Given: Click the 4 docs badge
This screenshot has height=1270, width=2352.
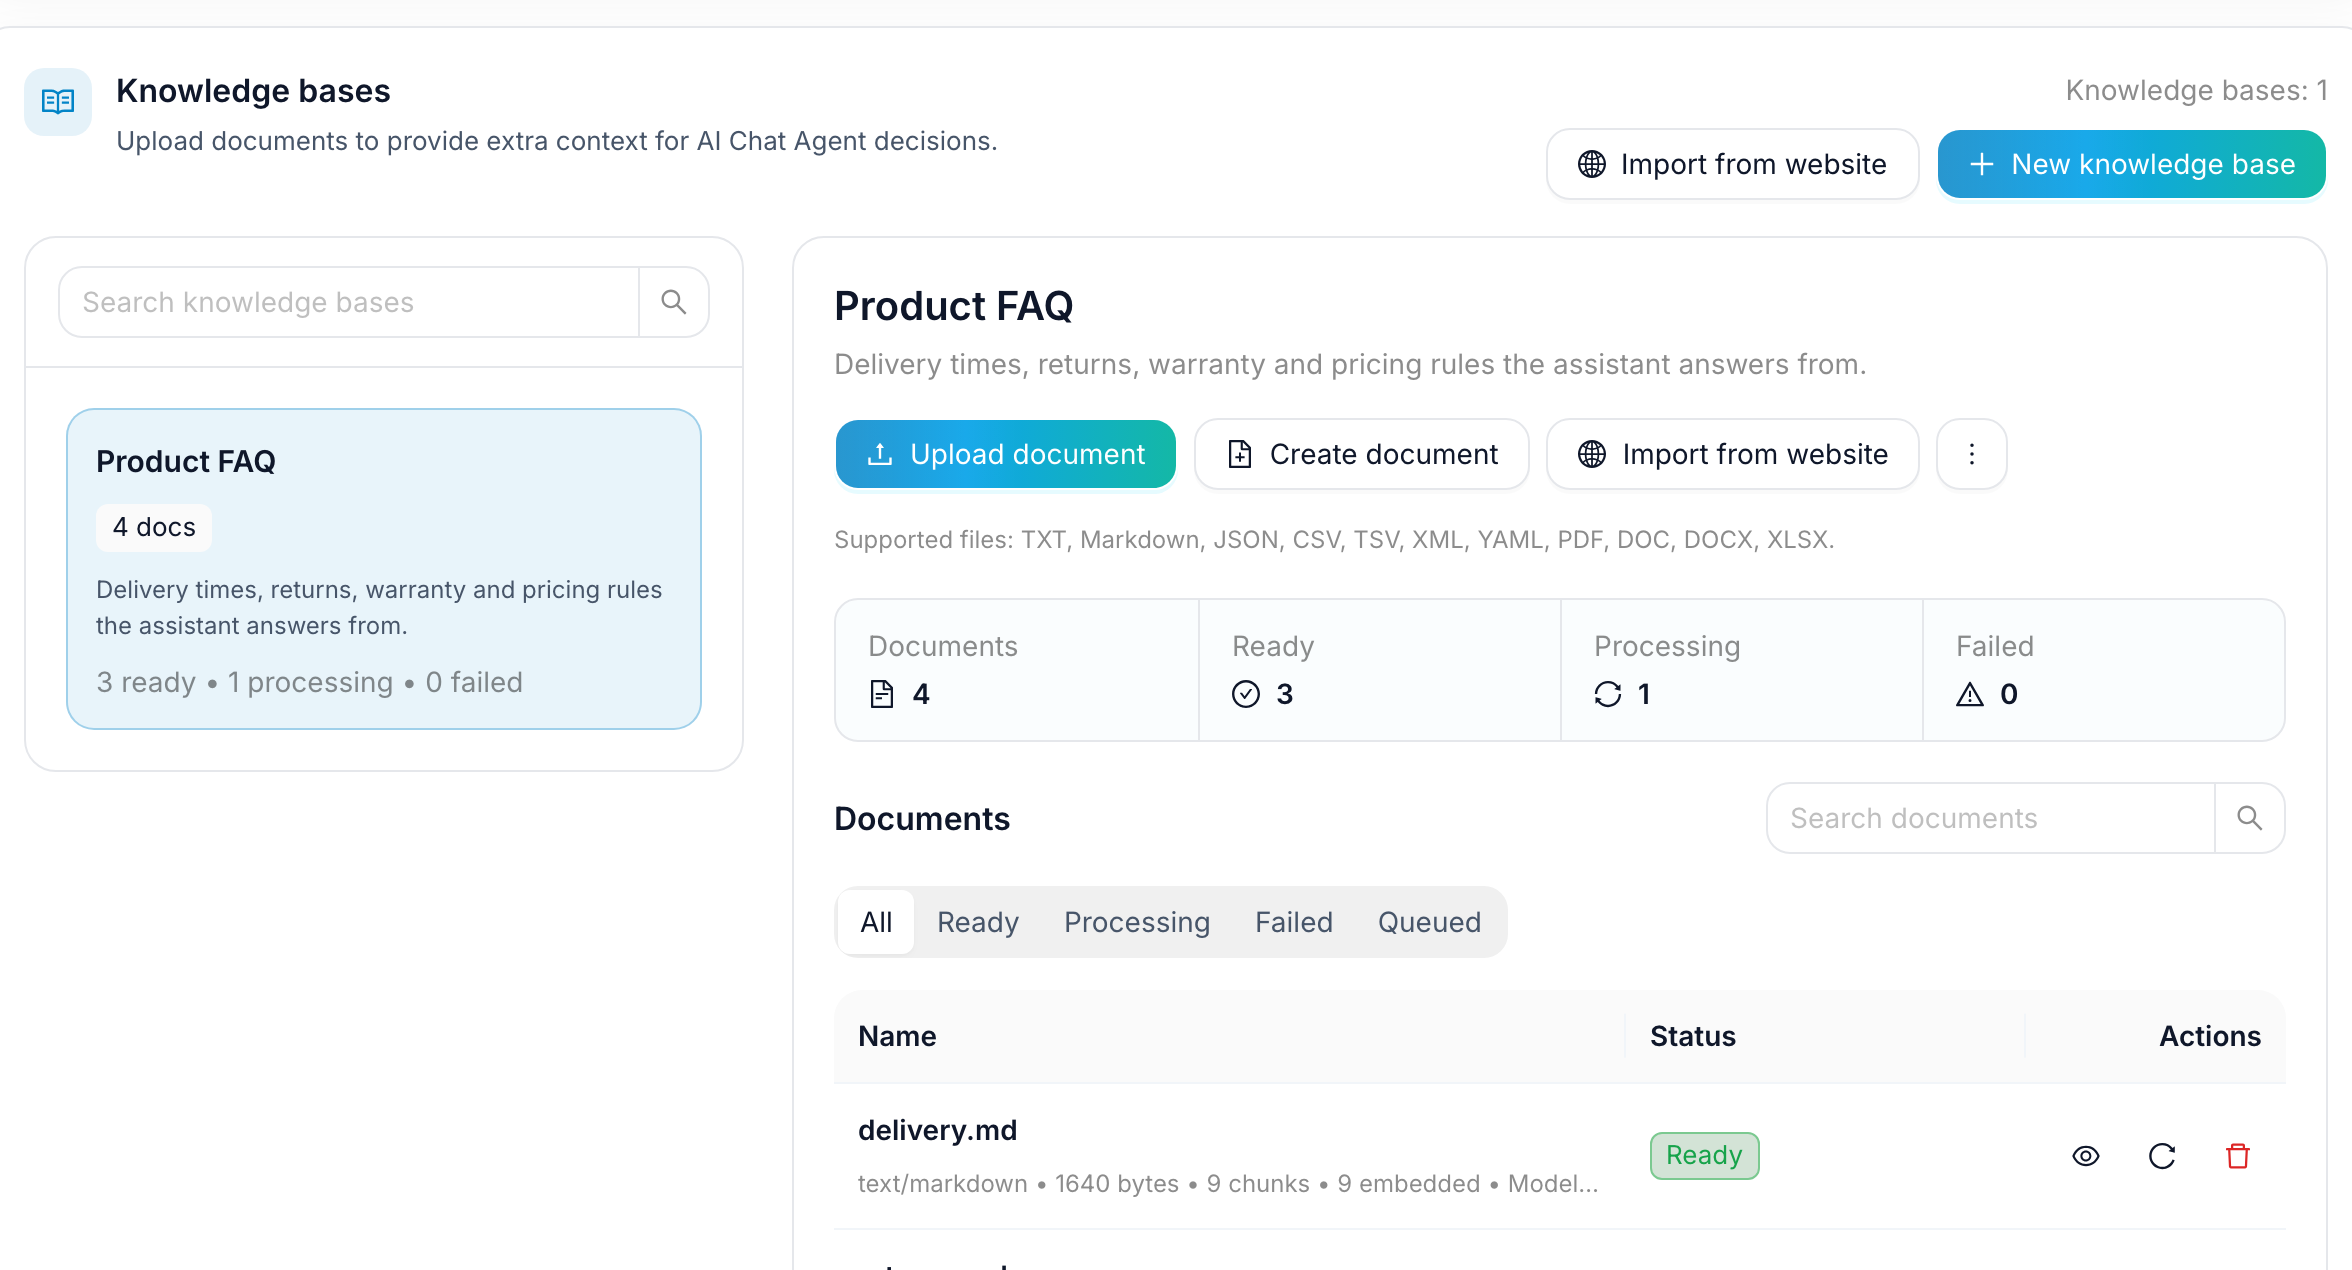Looking at the screenshot, I should tap(154, 527).
